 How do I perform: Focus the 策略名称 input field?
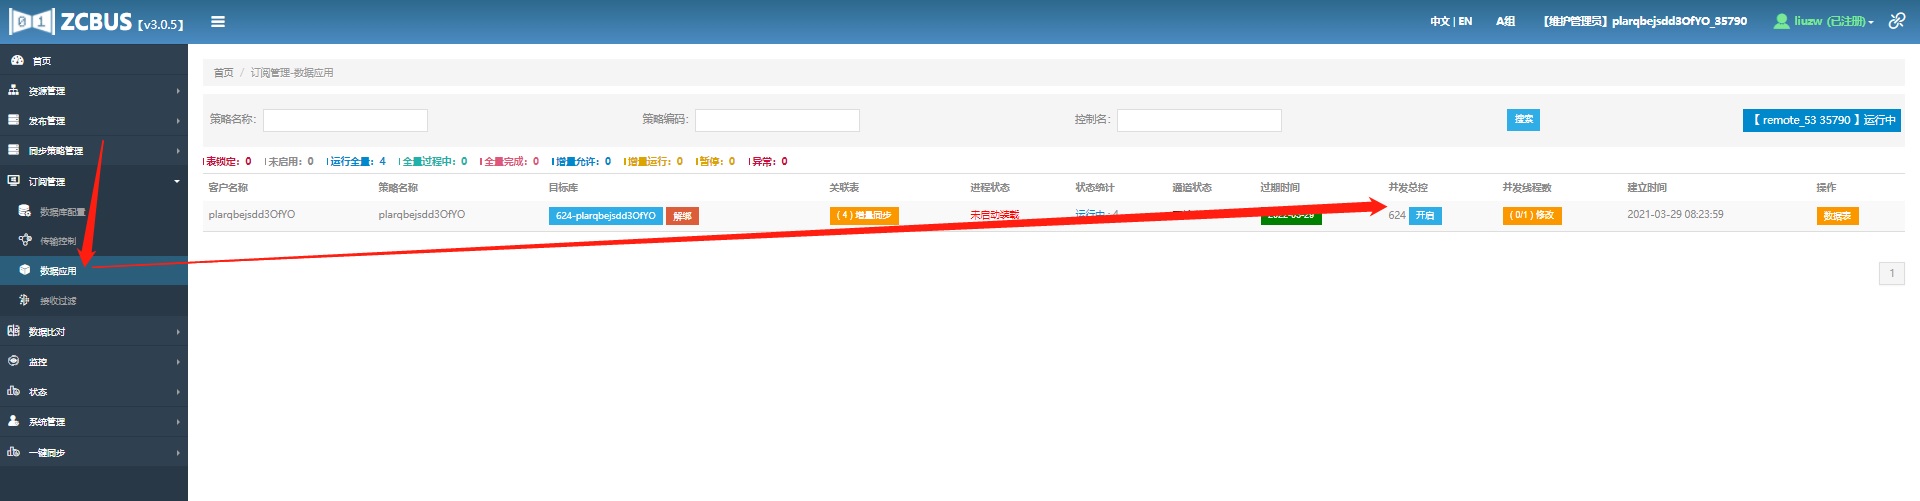345,120
